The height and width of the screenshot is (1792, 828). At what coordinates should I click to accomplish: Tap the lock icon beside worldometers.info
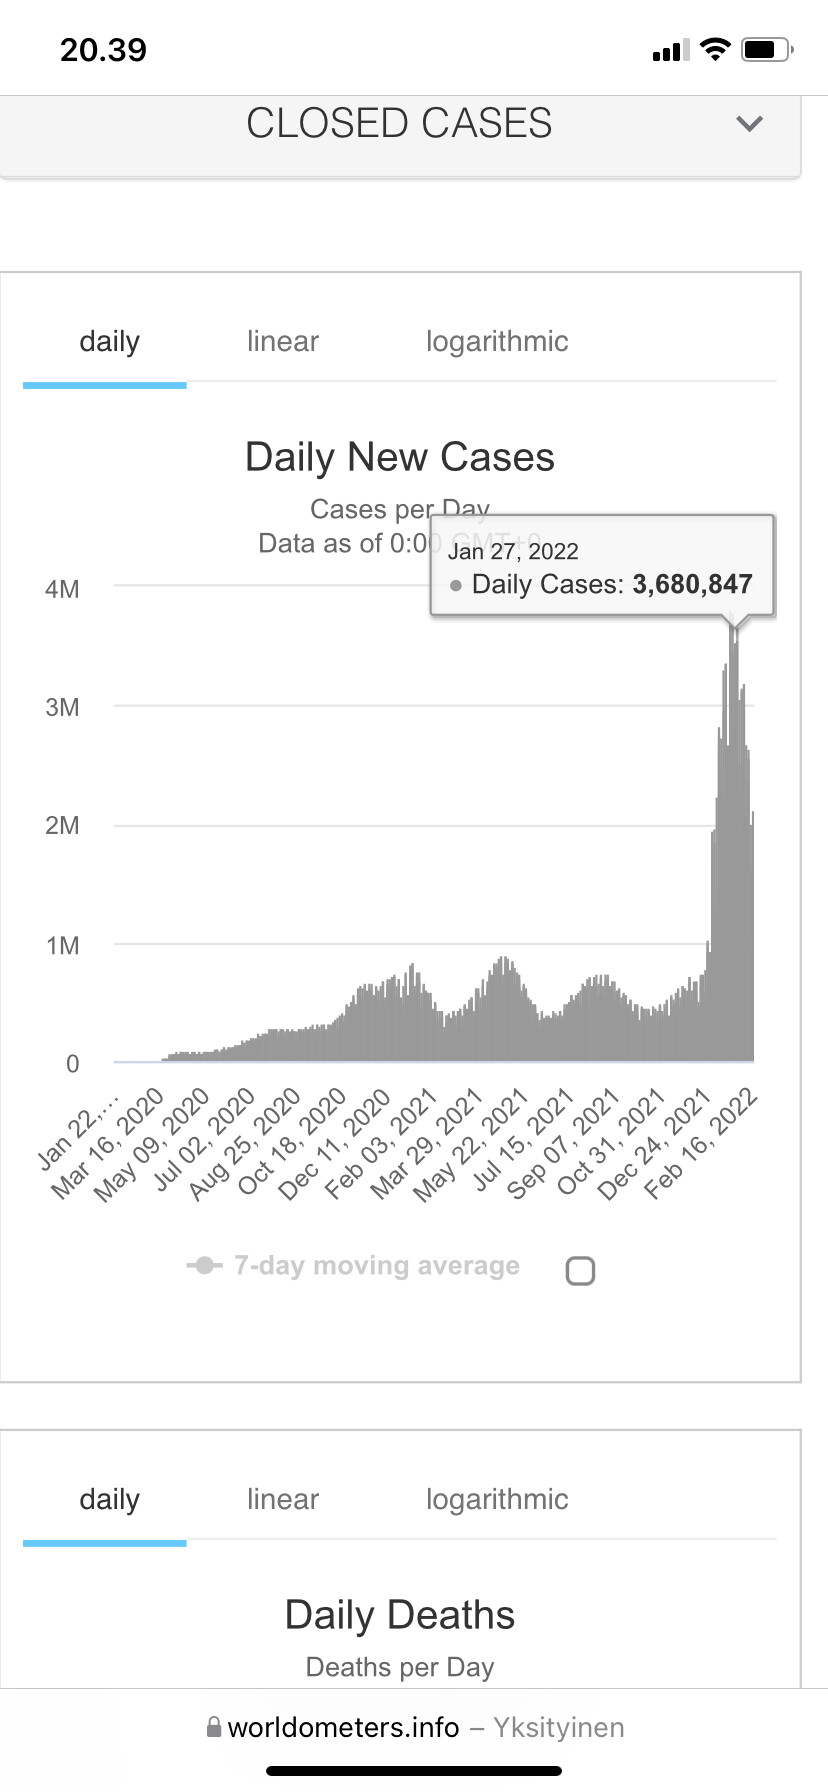(214, 1727)
